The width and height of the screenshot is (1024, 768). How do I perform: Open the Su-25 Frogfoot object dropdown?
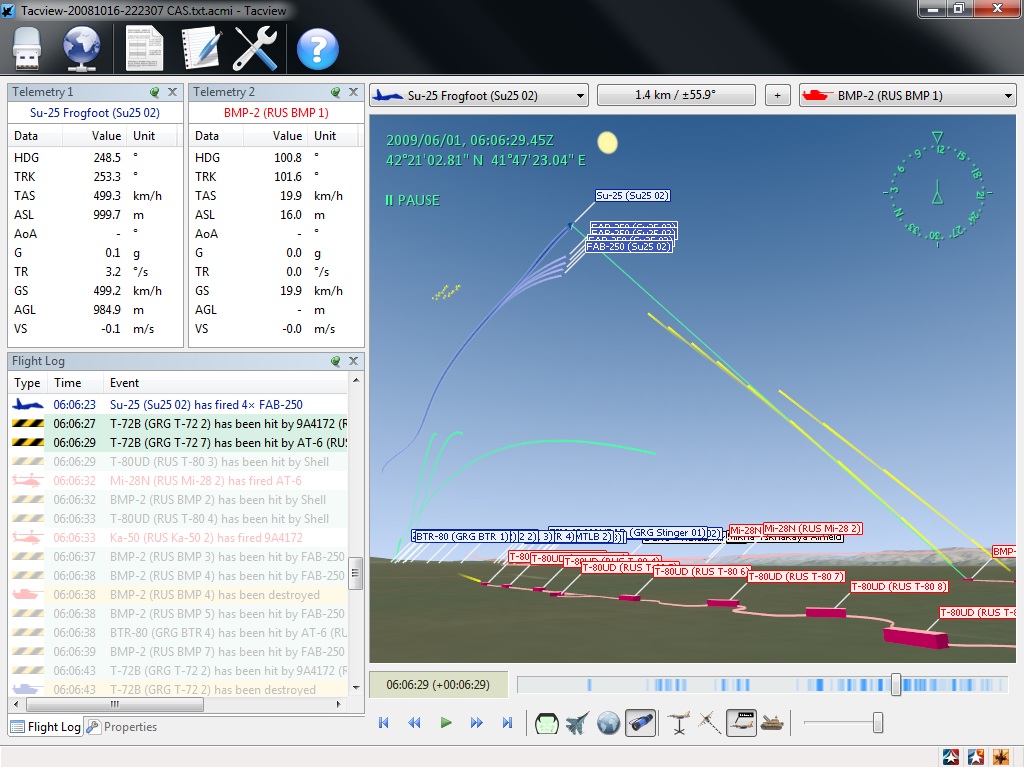[x=478, y=96]
